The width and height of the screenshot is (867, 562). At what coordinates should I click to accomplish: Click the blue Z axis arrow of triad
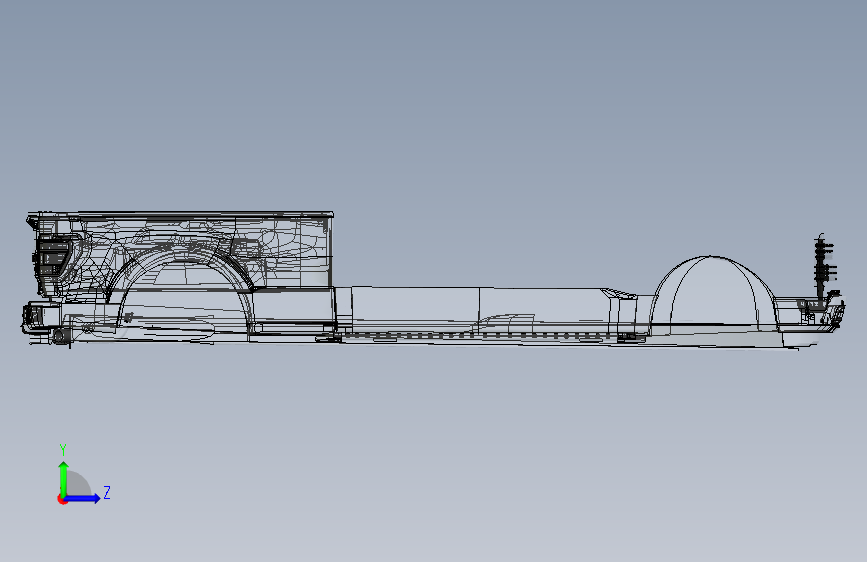[83, 498]
